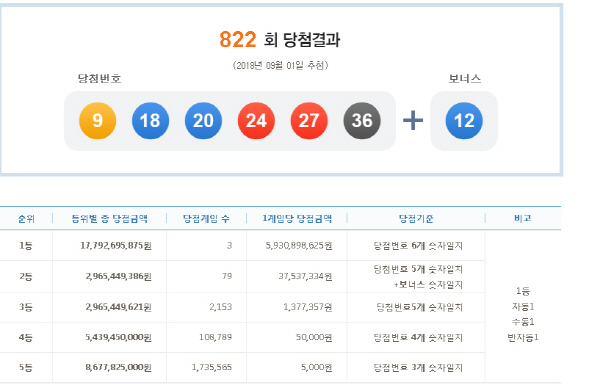Click the 당첨기준 column header
Screen dimensions: 600x392
tap(416, 219)
